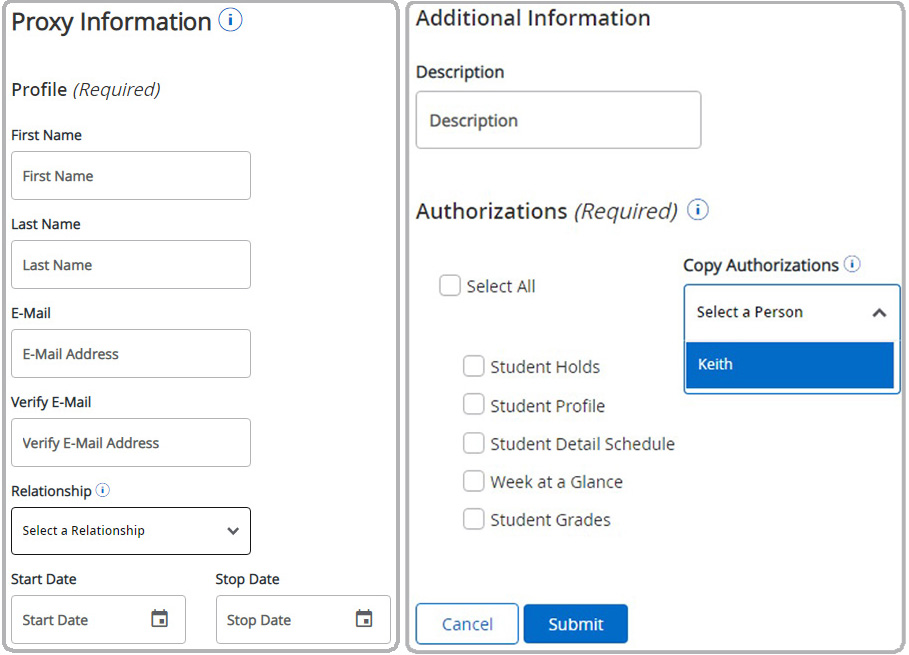Focus the First Name text field
The height and width of the screenshot is (655, 909).
[x=131, y=176]
